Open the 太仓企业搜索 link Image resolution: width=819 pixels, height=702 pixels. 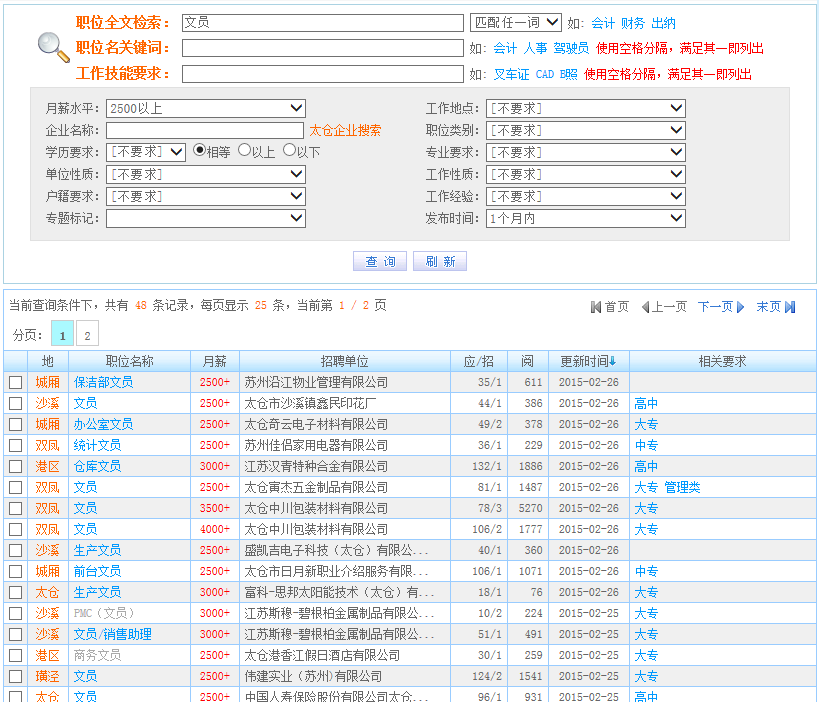point(345,130)
